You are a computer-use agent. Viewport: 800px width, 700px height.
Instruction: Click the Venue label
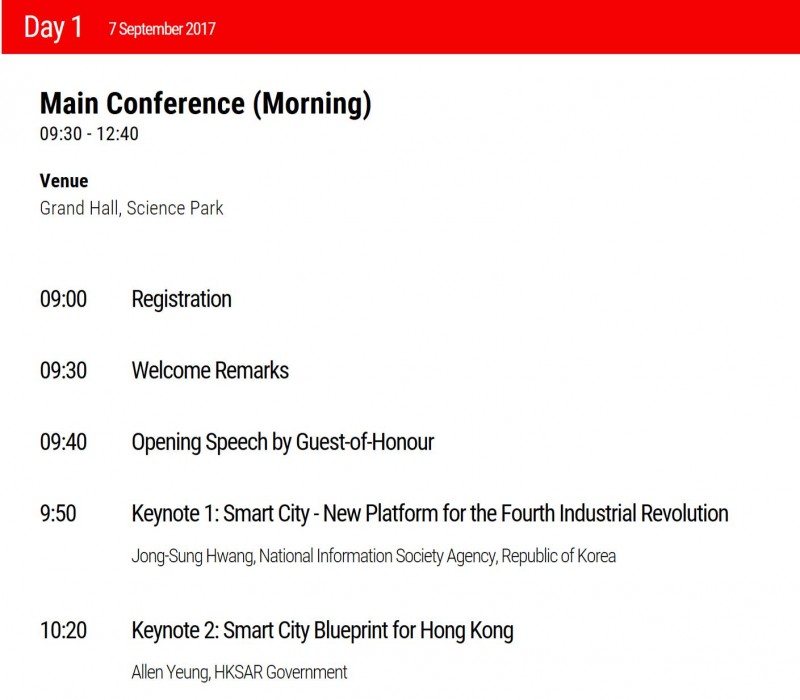coord(64,181)
